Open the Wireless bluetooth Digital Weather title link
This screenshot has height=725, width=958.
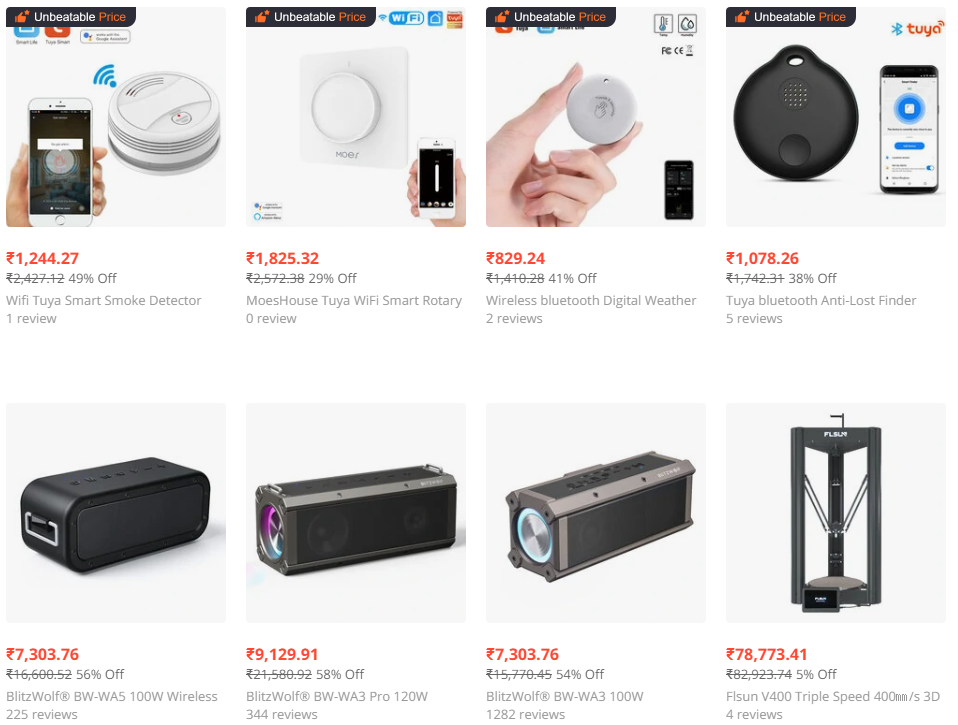click(x=591, y=301)
